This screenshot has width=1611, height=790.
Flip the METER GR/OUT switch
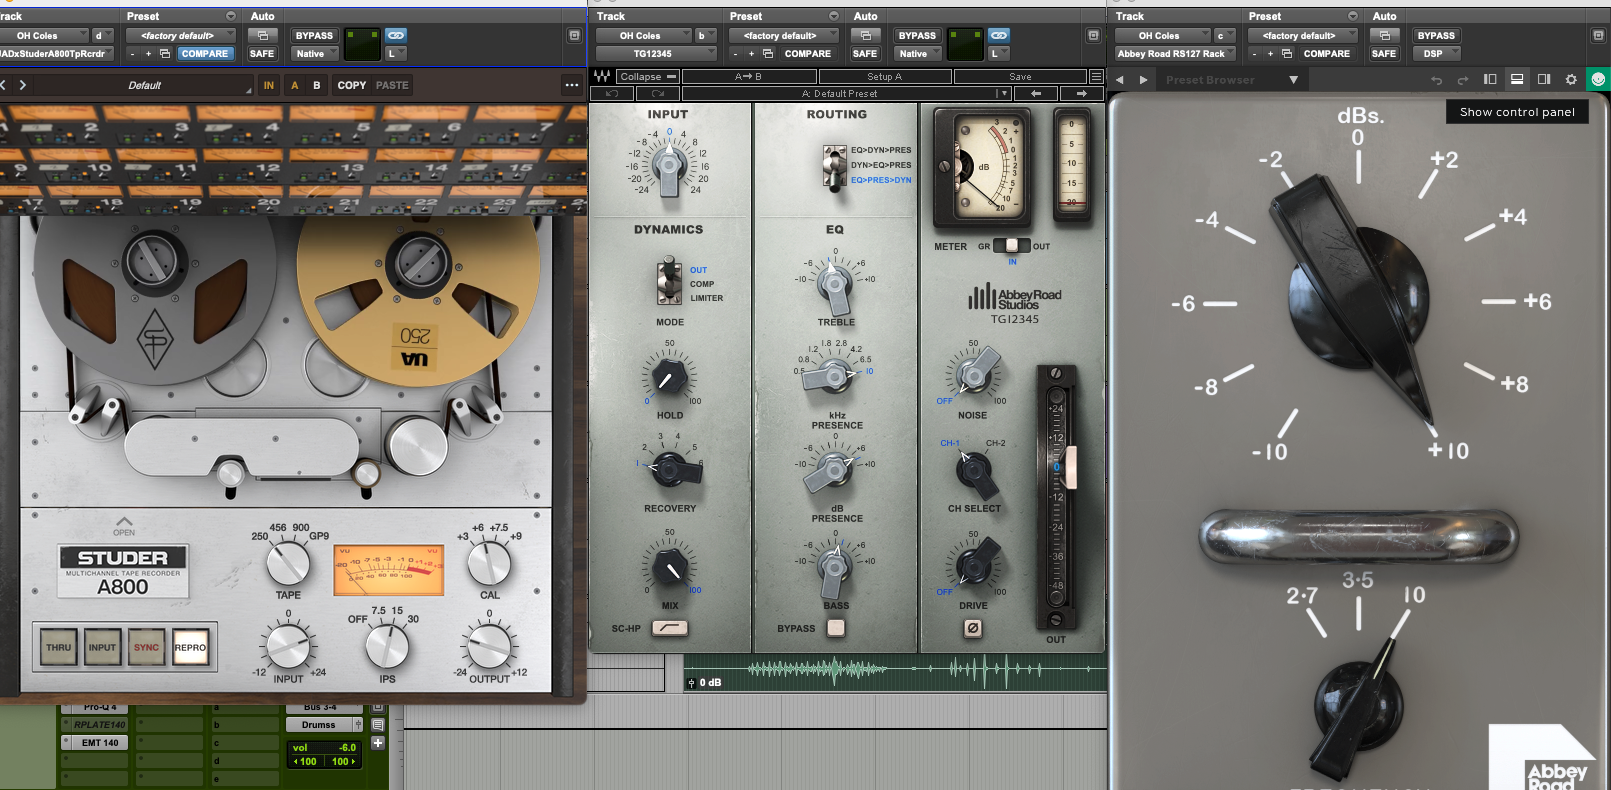pos(1011,245)
